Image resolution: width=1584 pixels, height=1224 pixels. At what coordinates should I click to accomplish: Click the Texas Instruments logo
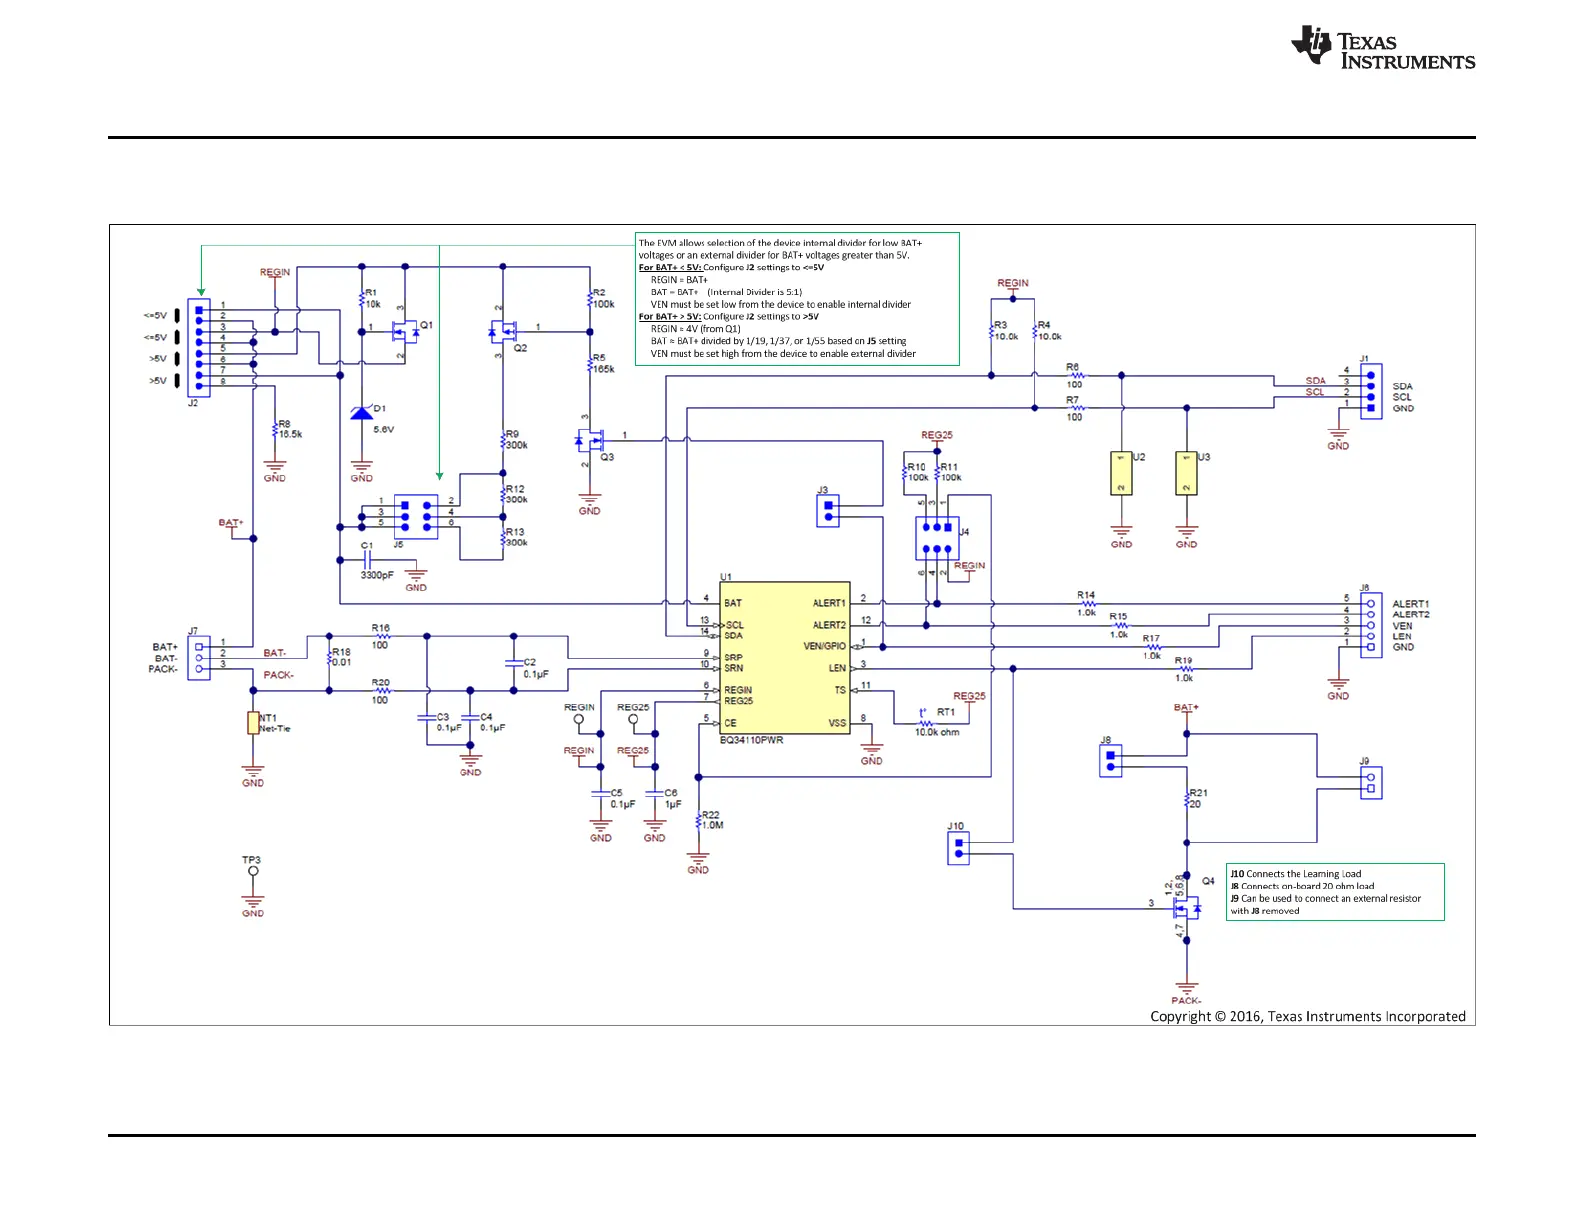(1383, 47)
